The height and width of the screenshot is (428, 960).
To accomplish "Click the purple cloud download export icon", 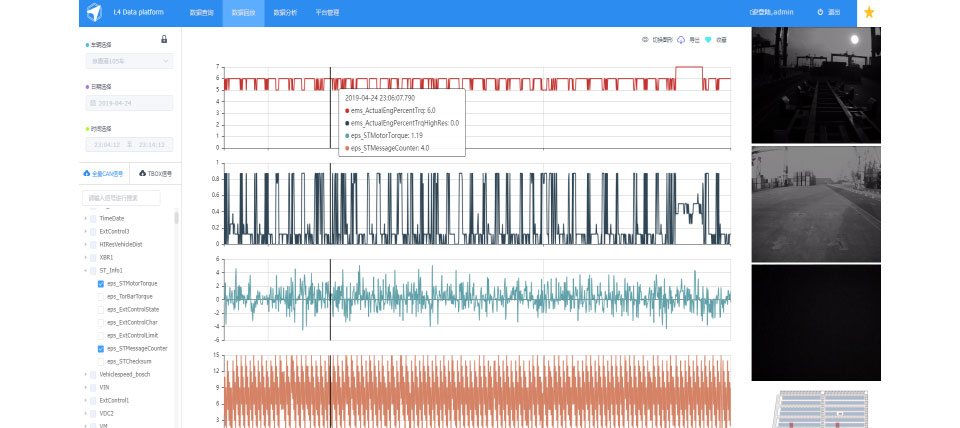I will pyautogui.click(x=681, y=40).
